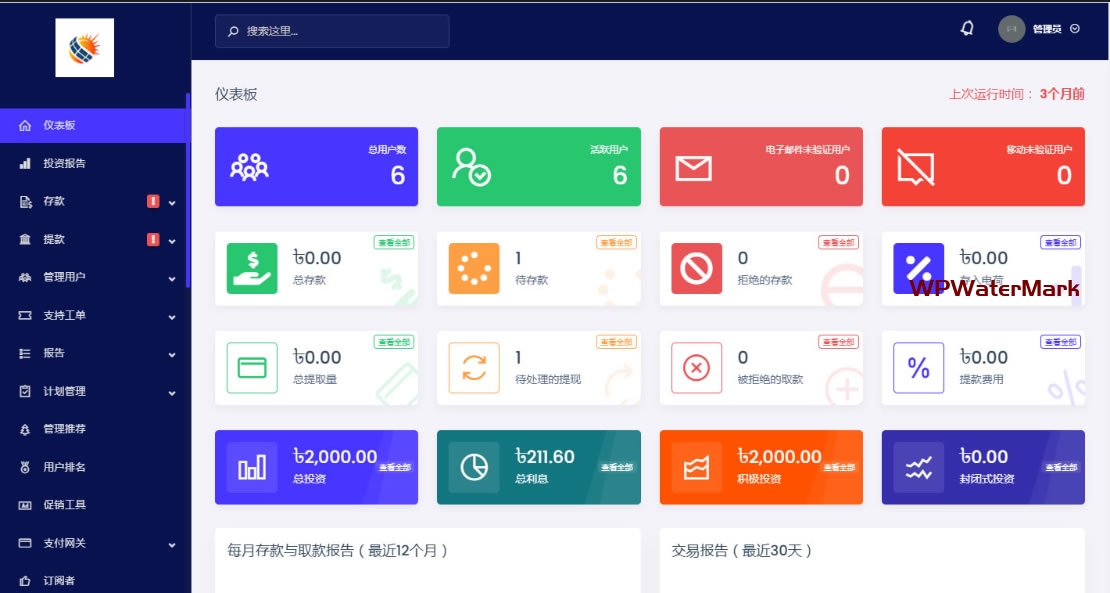The height and width of the screenshot is (593, 1110).
Task: Select 用户排名 in the sidebar
Action: pyautogui.click(x=64, y=467)
